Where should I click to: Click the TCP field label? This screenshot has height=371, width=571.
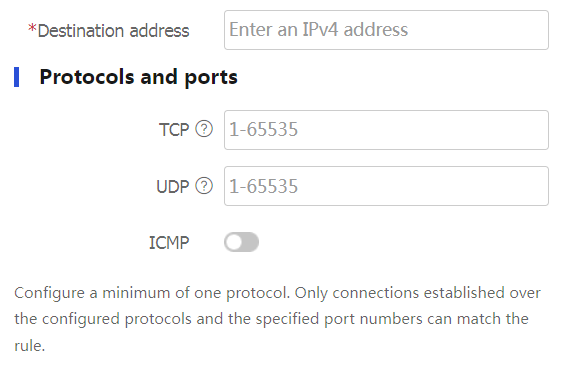point(174,130)
